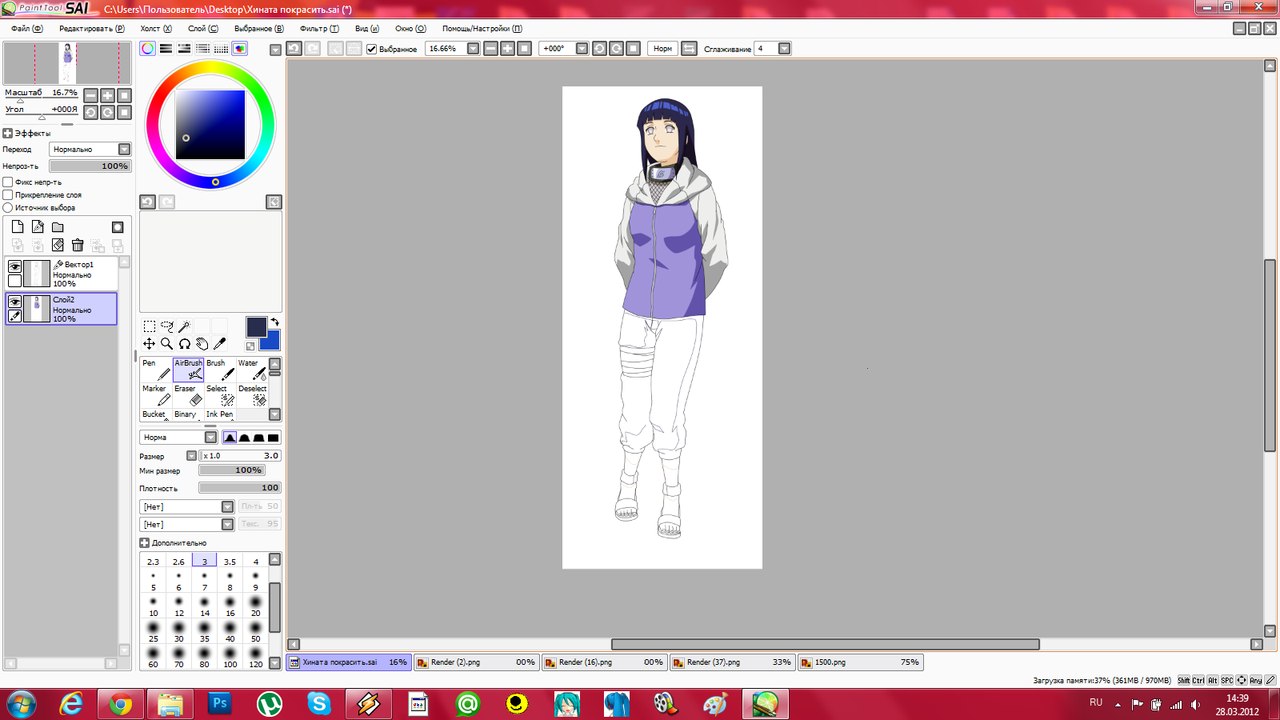
Task: Expand the Дополнительно brush settings
Action: [145, 543]
